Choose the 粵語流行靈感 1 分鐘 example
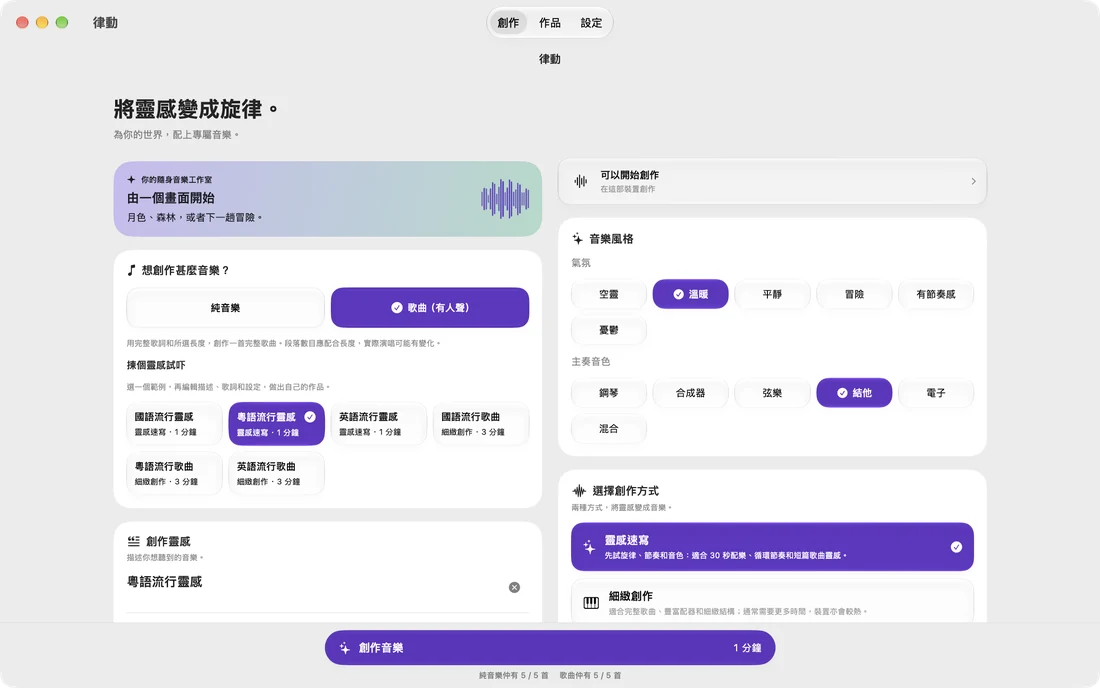The height and width of the screenshot is (688, 1100). click(x=276, y=424)
